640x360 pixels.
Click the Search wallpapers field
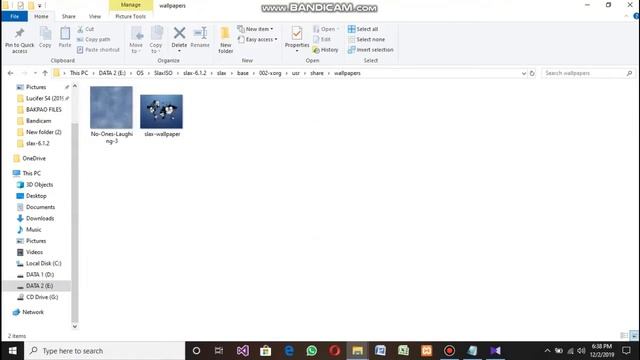tap(588, 73)
